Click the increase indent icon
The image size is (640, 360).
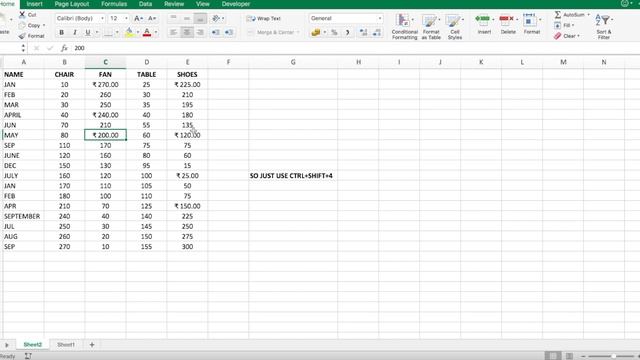click(x=229, y=32)
